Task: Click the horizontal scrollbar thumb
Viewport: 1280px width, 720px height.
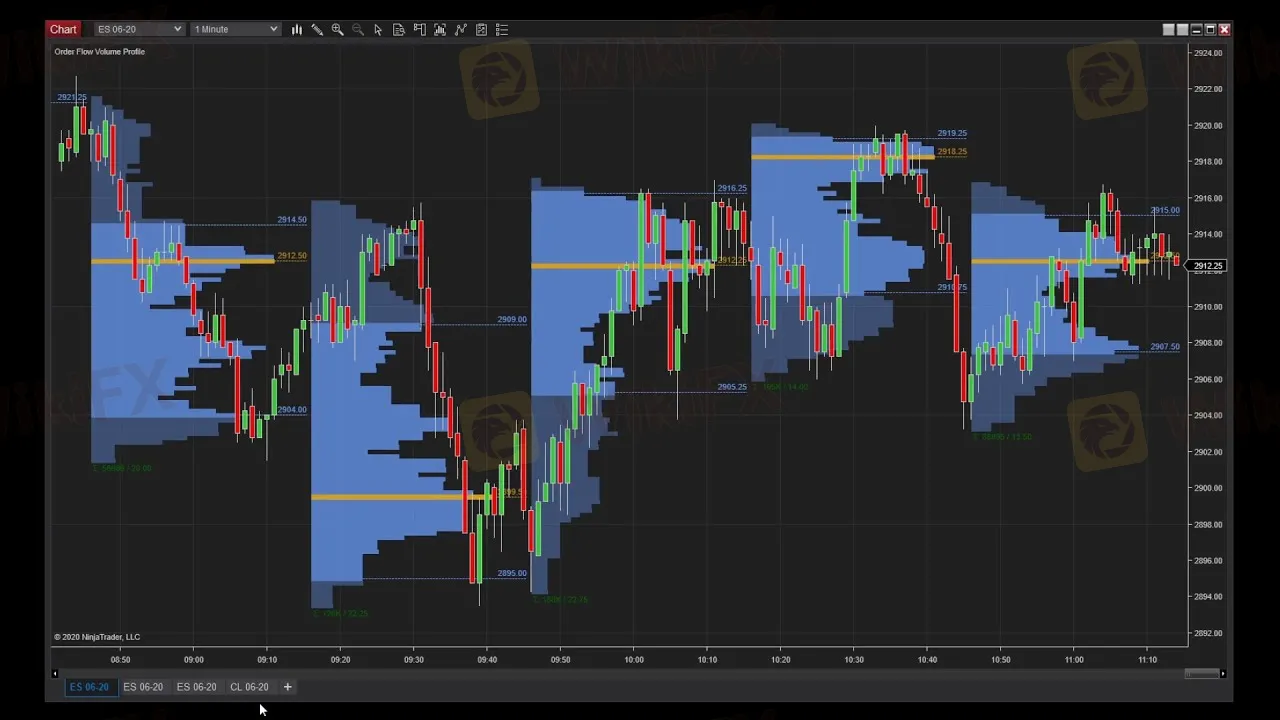Action: [1202, 674]
